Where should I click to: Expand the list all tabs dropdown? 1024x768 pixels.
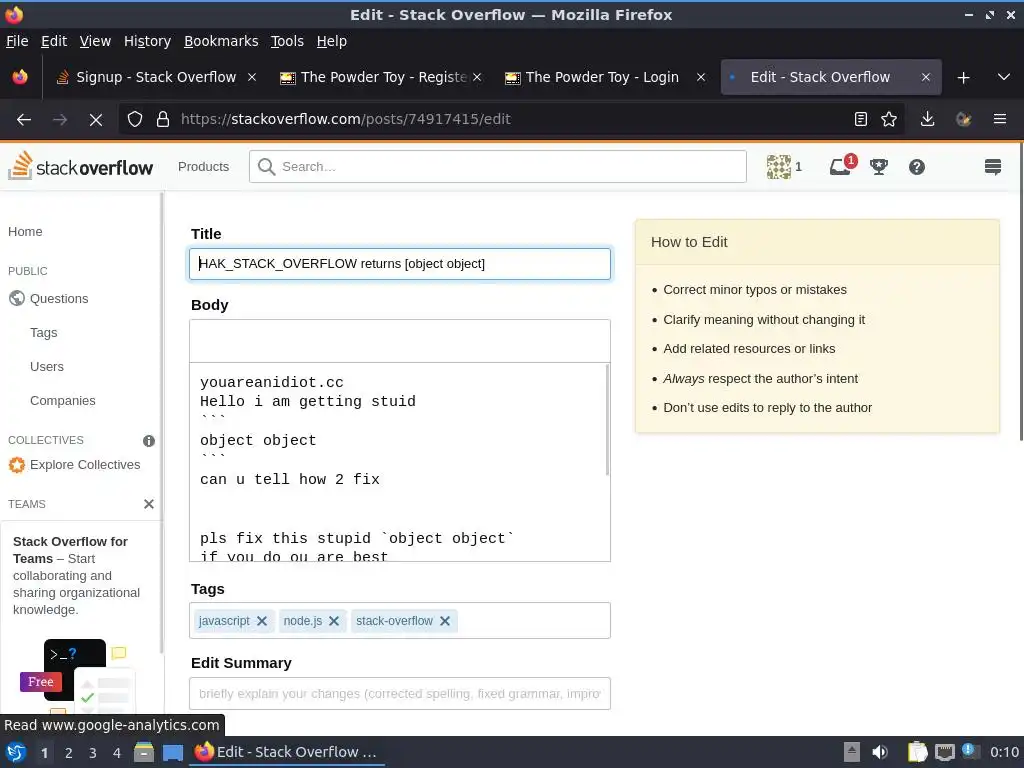(1004, 78)
